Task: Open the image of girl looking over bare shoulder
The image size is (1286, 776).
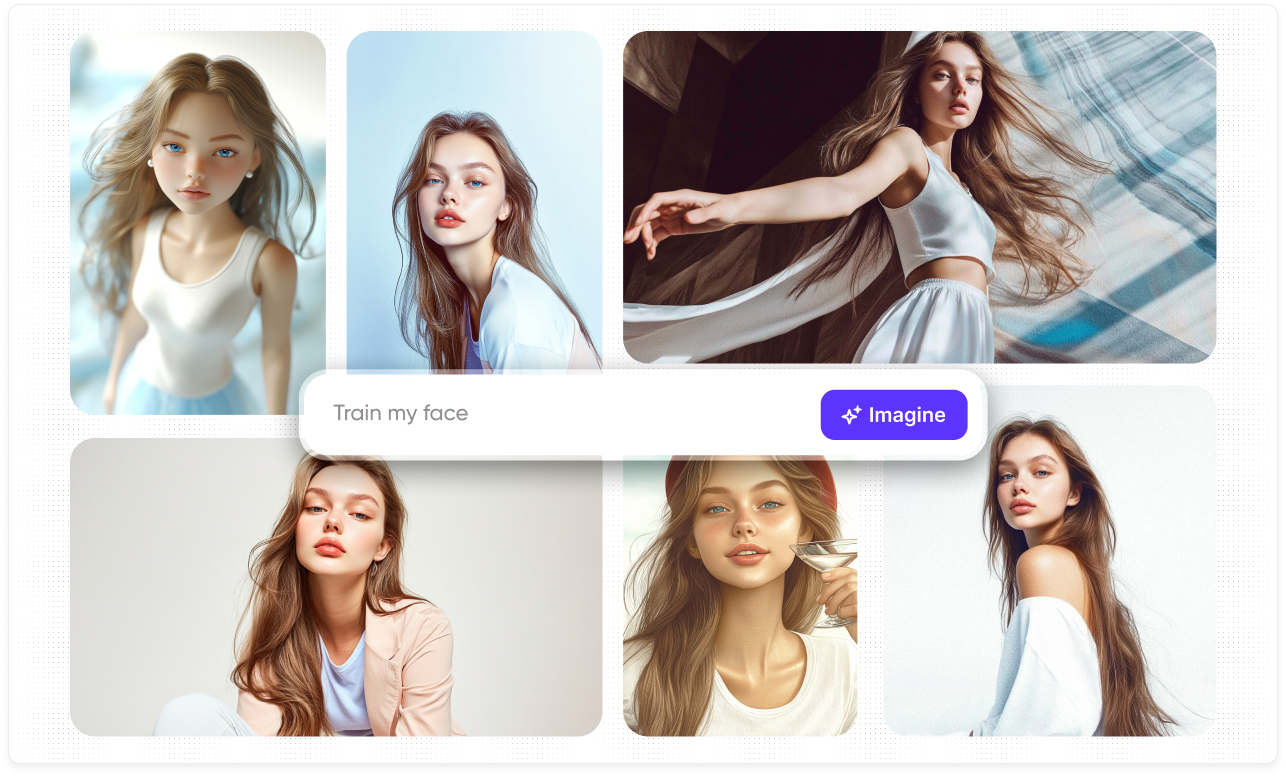Action: tap(1050, 561)
